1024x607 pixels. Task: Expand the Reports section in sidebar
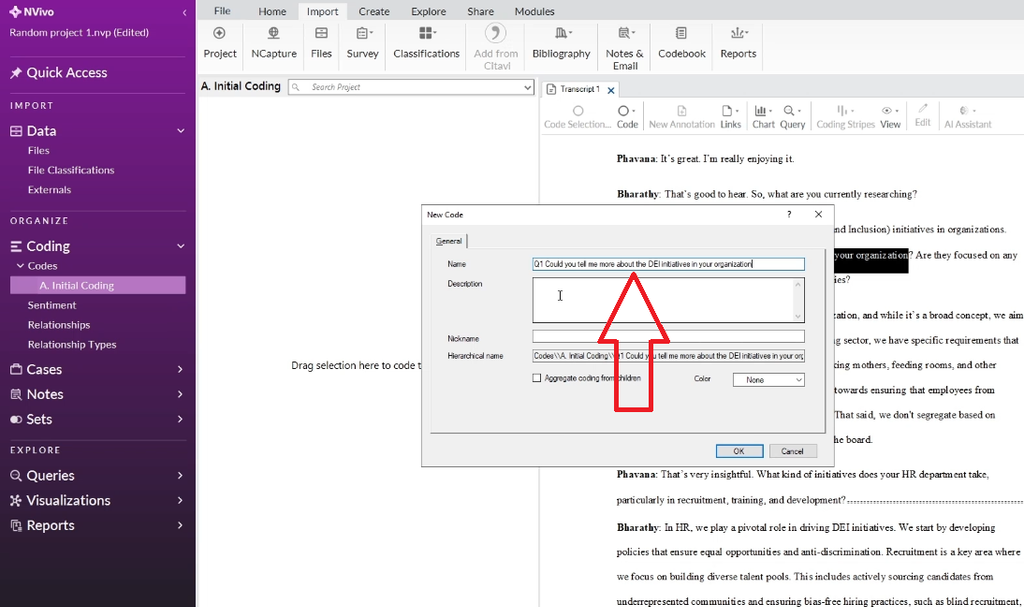[180, 525]
